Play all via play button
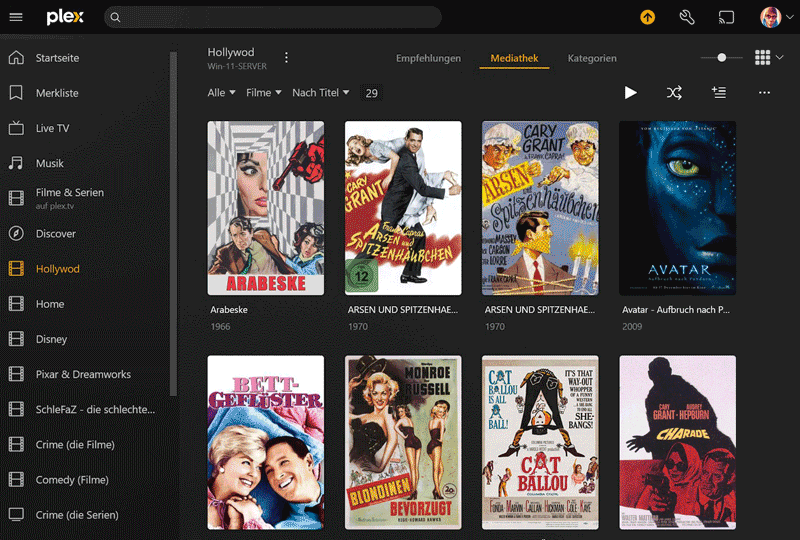 pos(630,92)
